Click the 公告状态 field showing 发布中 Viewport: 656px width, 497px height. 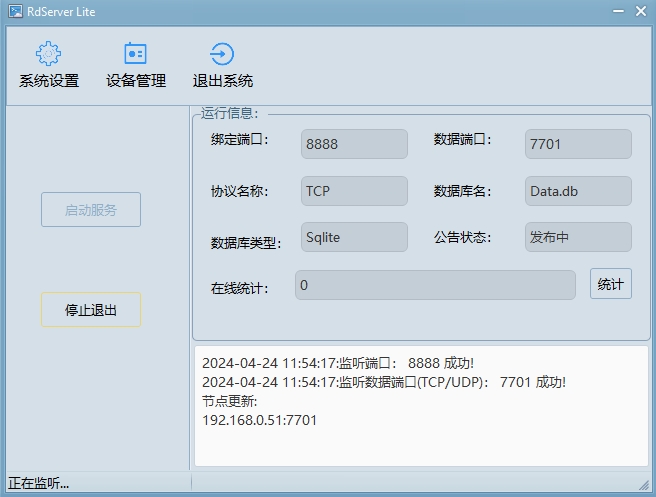tap(577, 238)
